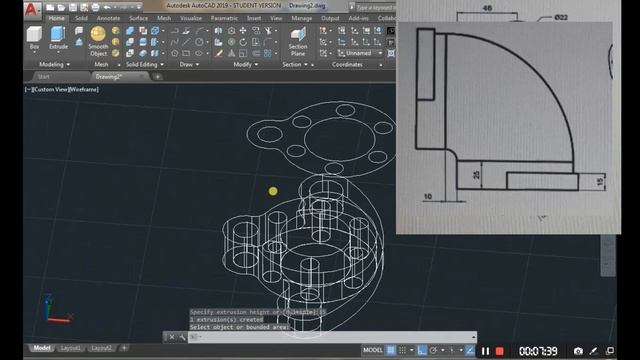Switch to the Start file tab
The height and width of the screenshot is (360, 640).
pos(44,77)
